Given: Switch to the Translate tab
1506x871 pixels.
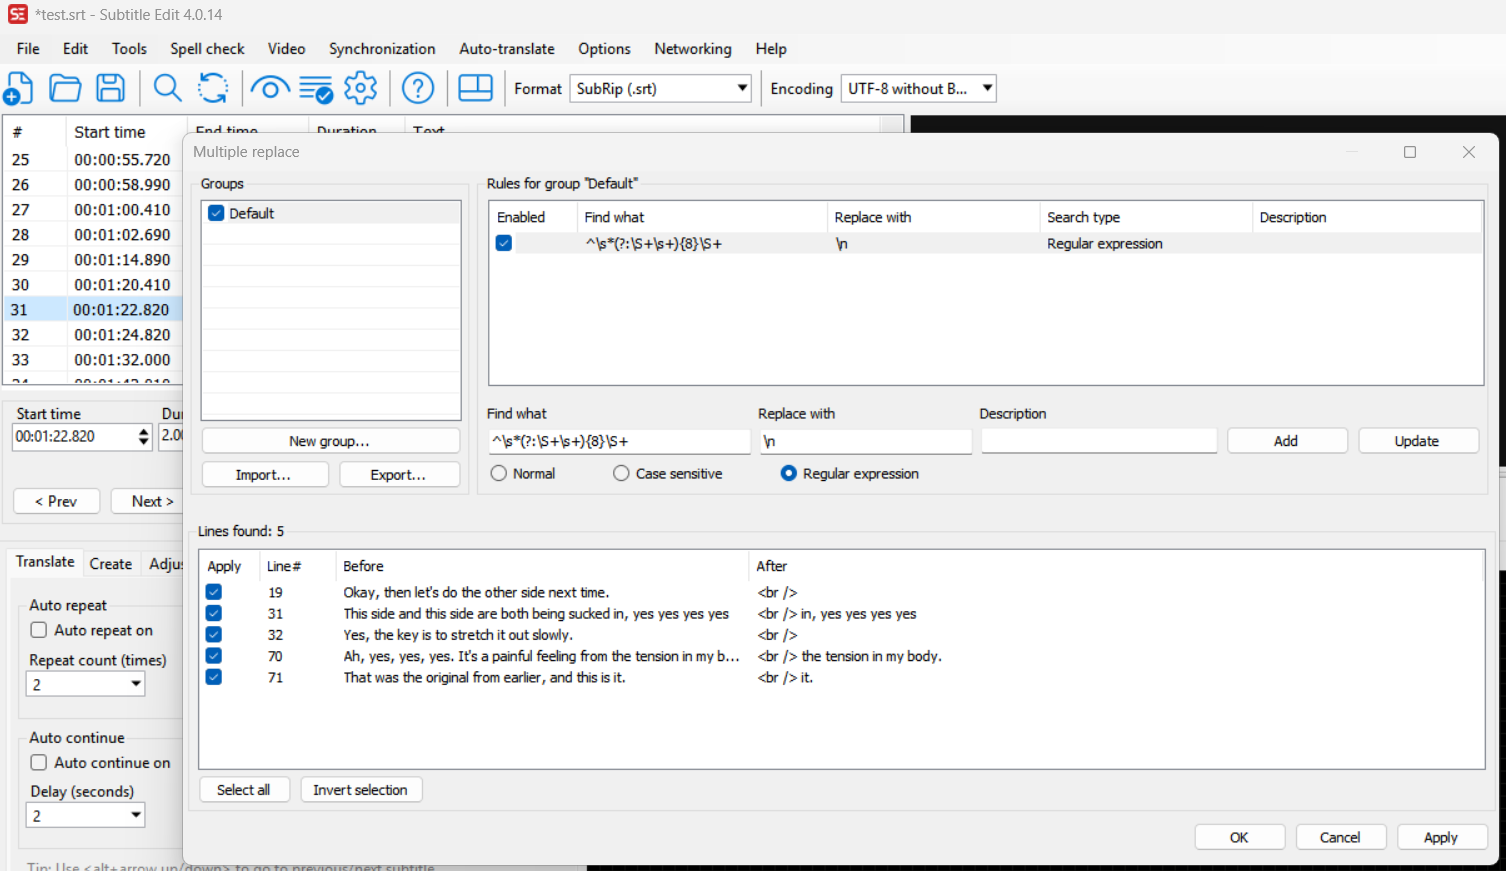Looking at the screenshot, I should [45, 562].
